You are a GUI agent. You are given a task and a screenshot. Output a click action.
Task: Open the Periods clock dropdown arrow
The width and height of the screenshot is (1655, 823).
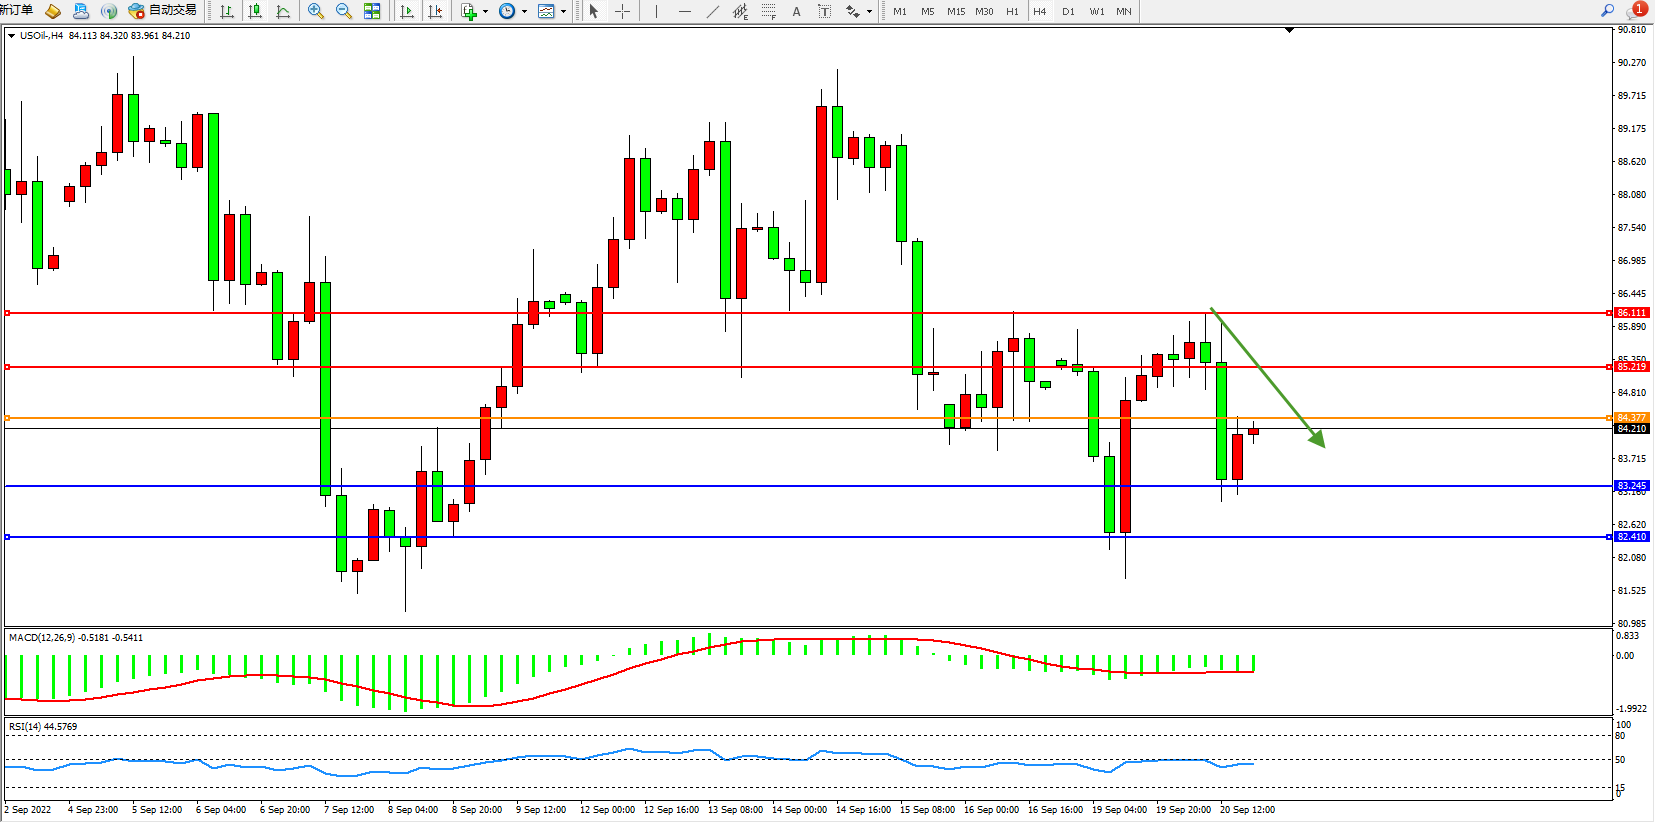(524, 12)
